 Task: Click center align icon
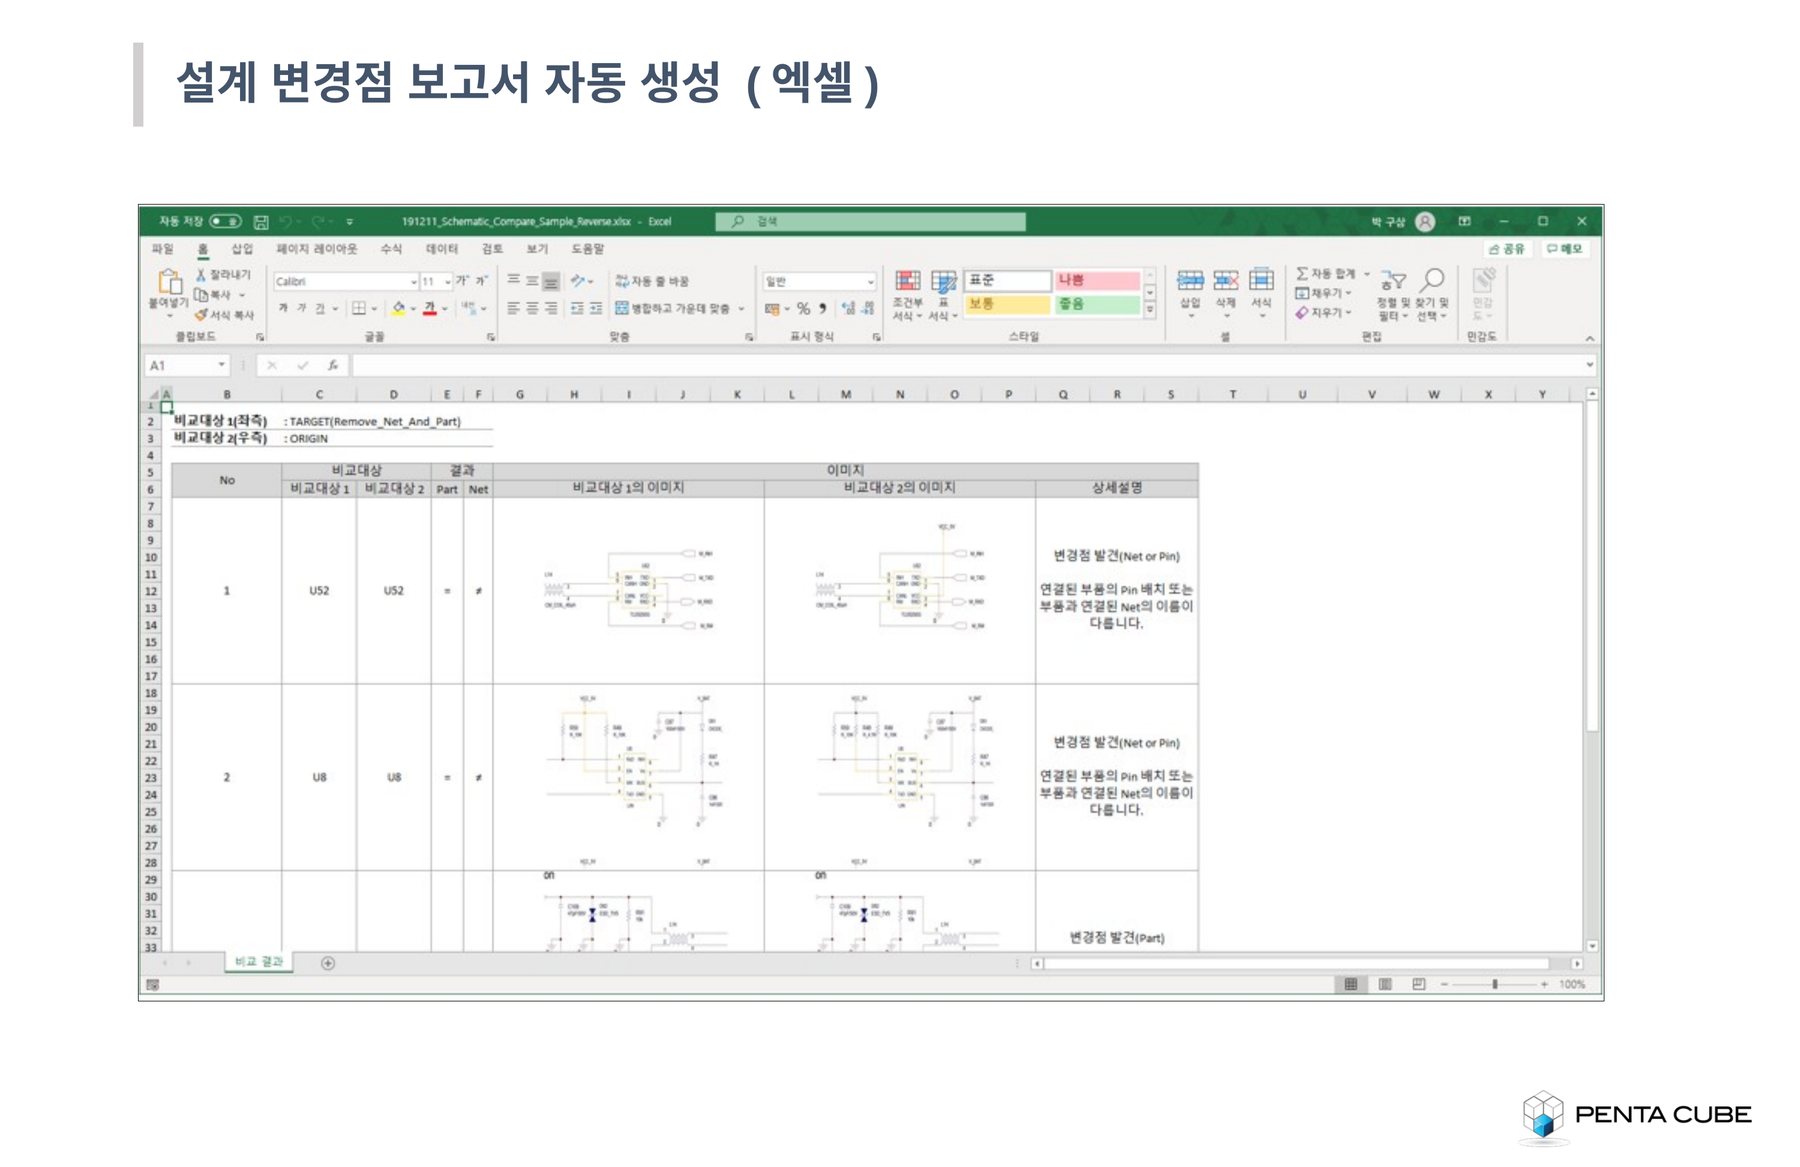click(532, 308)
